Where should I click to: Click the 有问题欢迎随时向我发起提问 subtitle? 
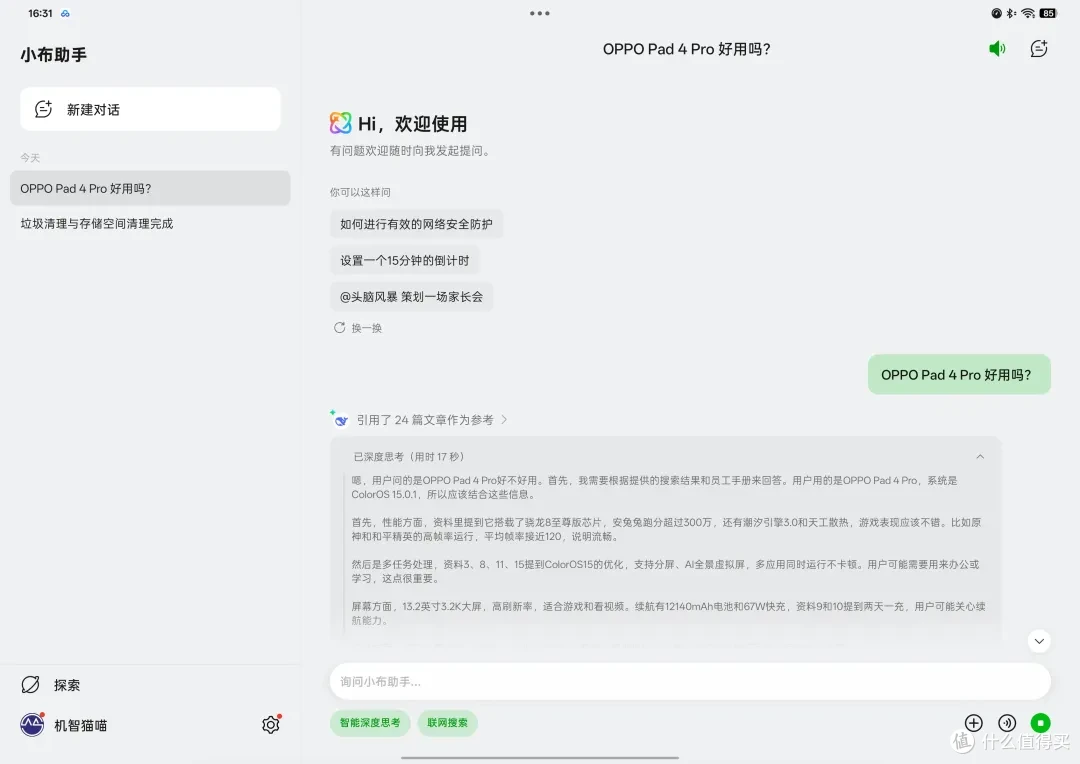411,151
